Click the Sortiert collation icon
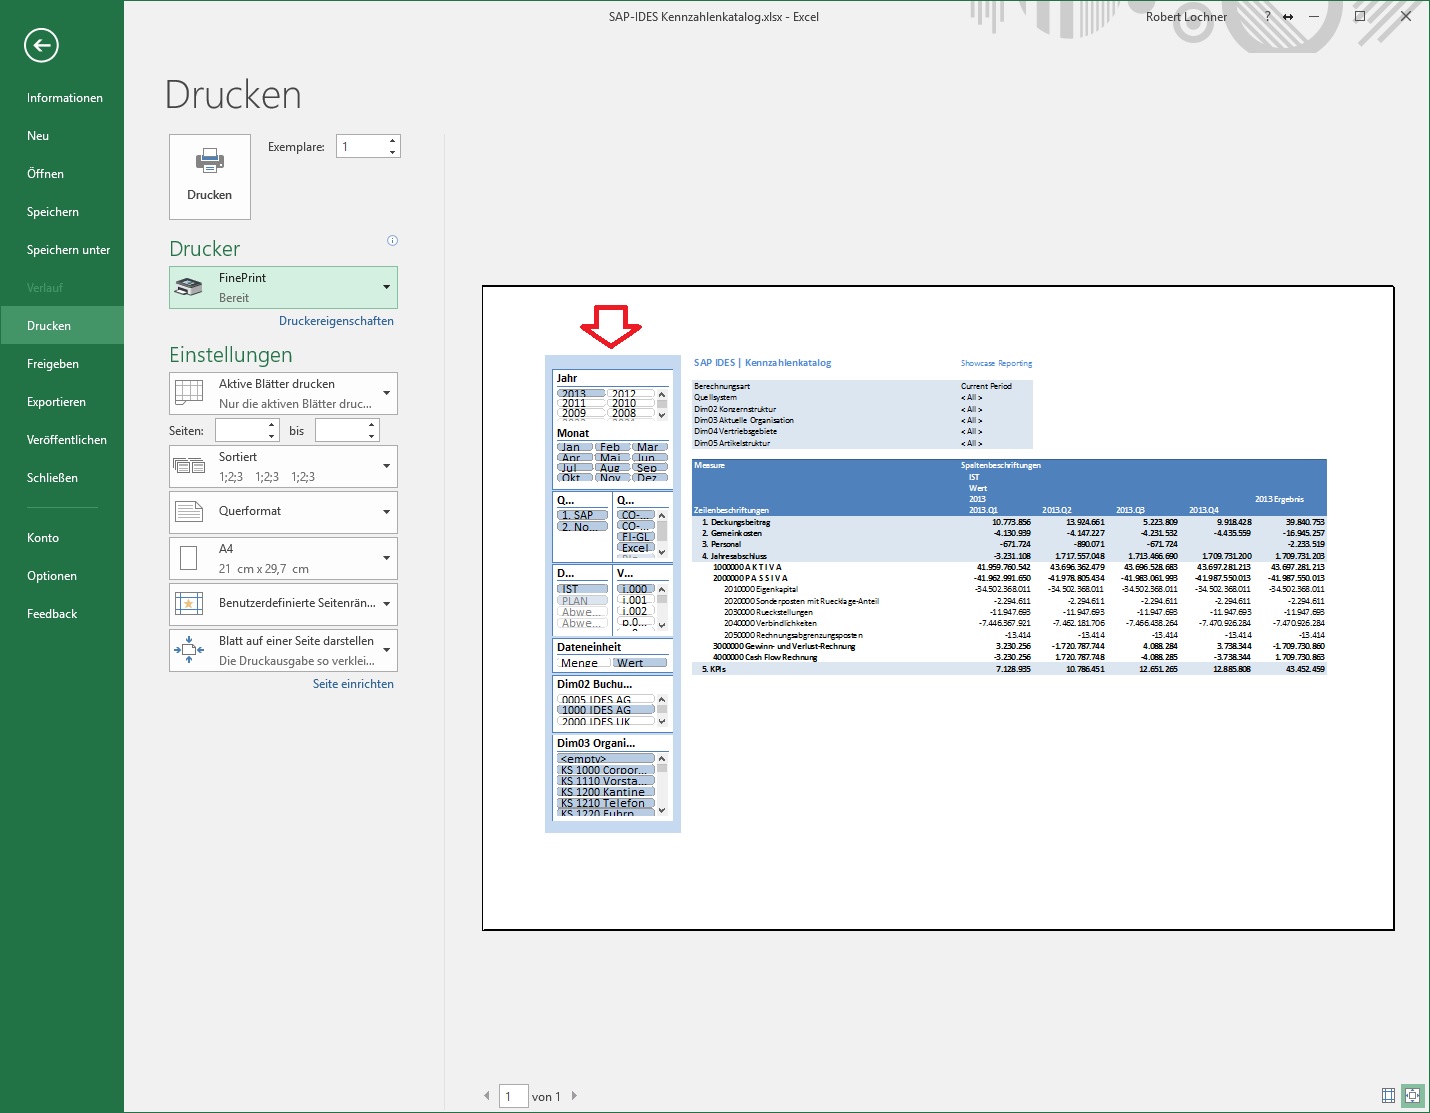 pos(189,463)
